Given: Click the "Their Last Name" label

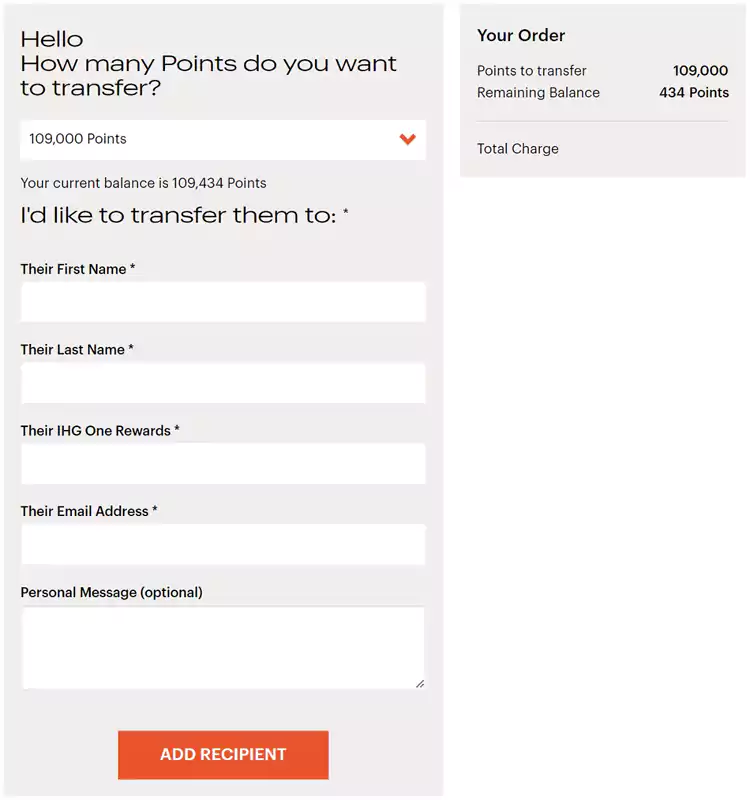Looking at the screenshot, I should (73, 350).
